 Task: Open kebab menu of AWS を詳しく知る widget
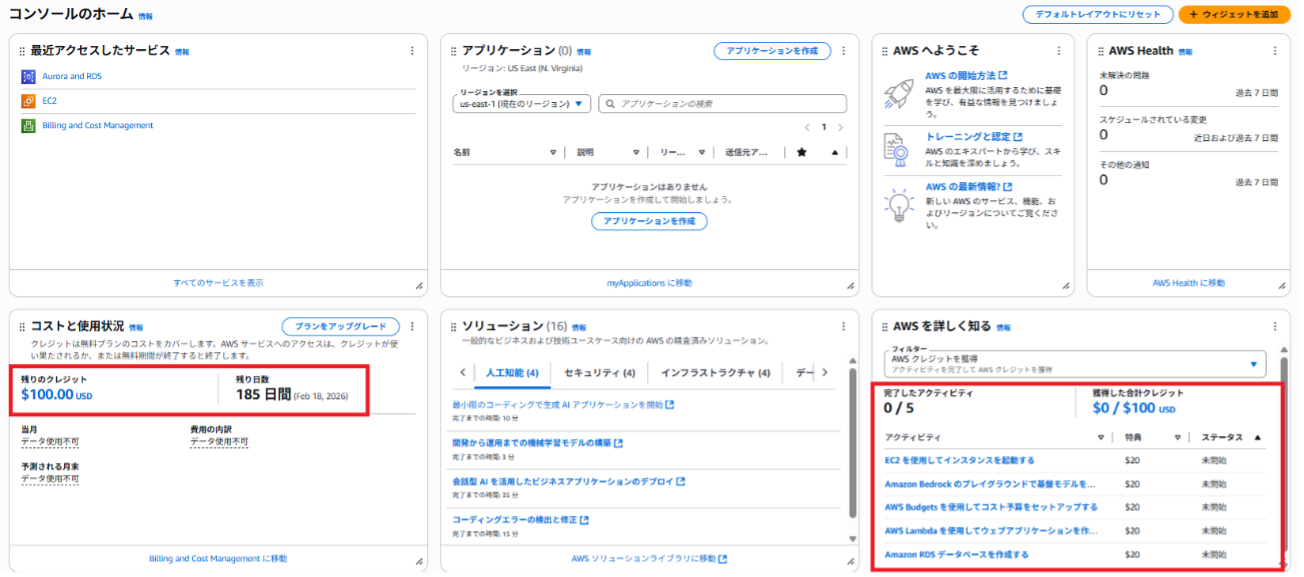(x=1274, y=326)
